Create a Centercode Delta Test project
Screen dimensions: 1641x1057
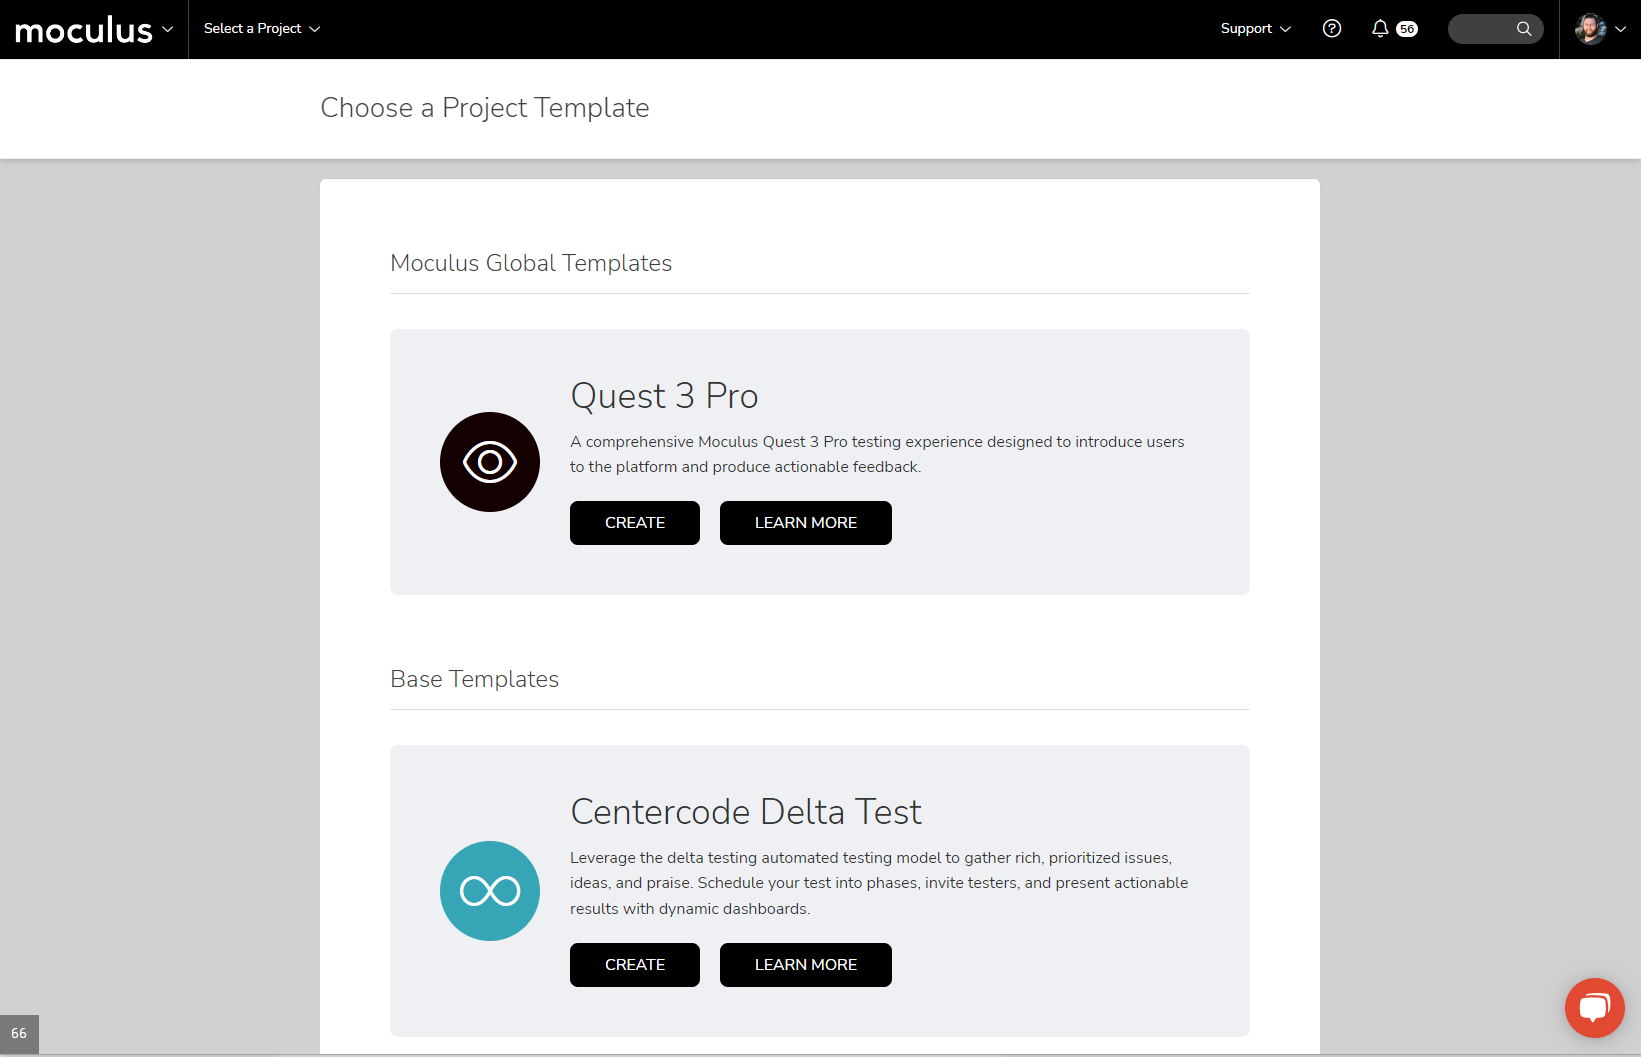pyautogui.click(x=635, y=965)
